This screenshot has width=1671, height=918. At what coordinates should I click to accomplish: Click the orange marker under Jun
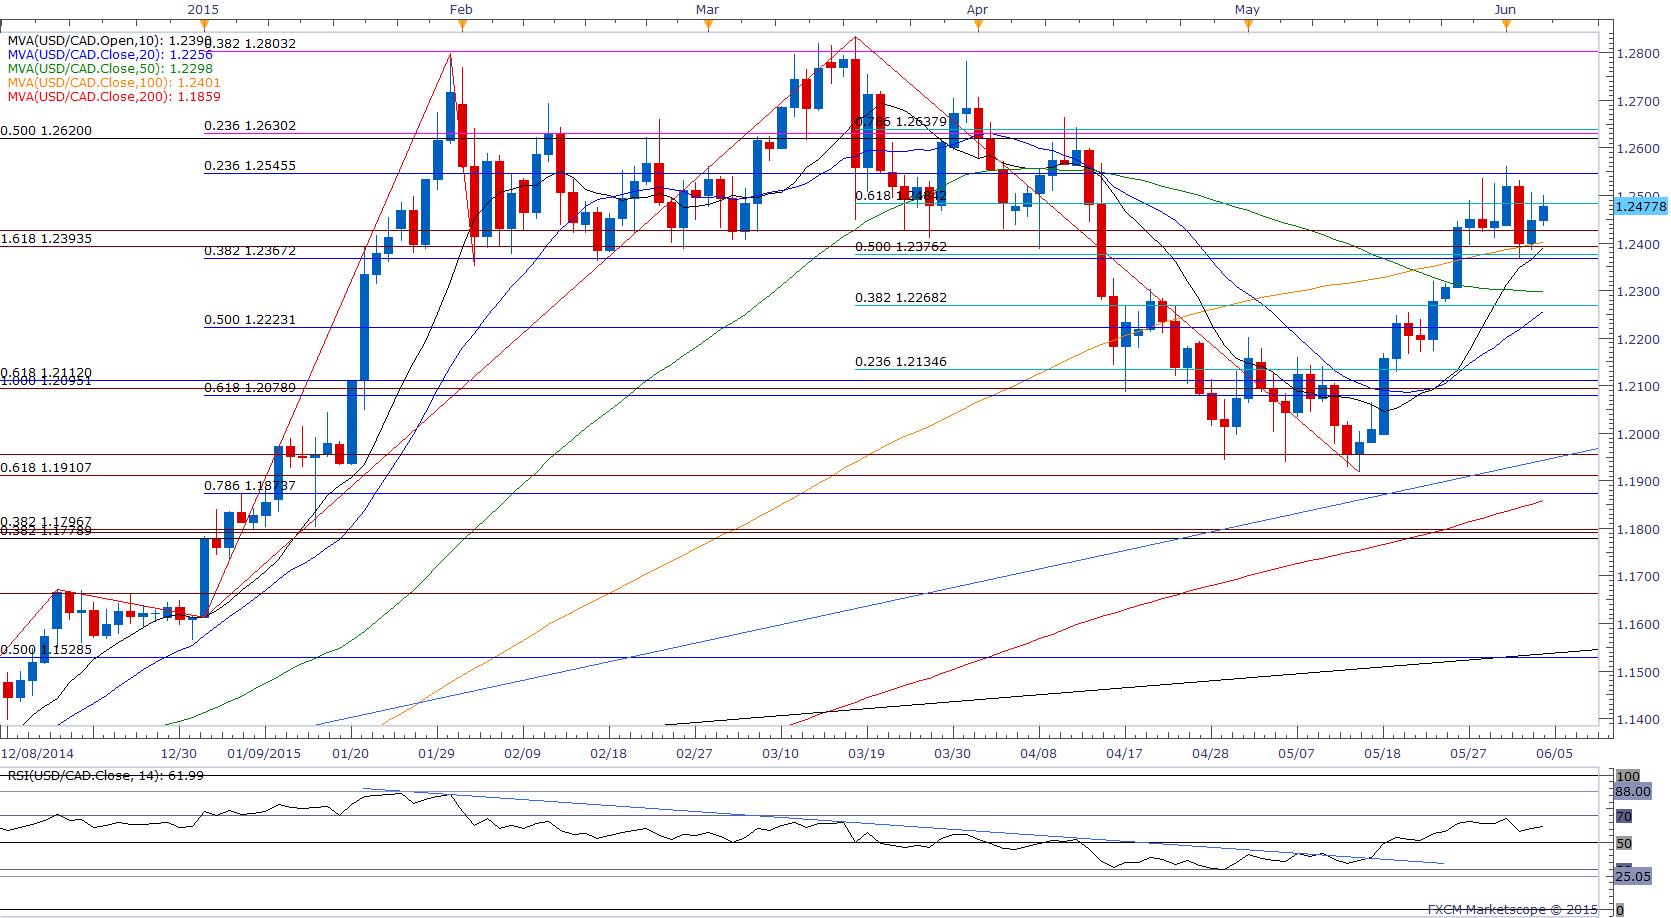pos(1506,25)
